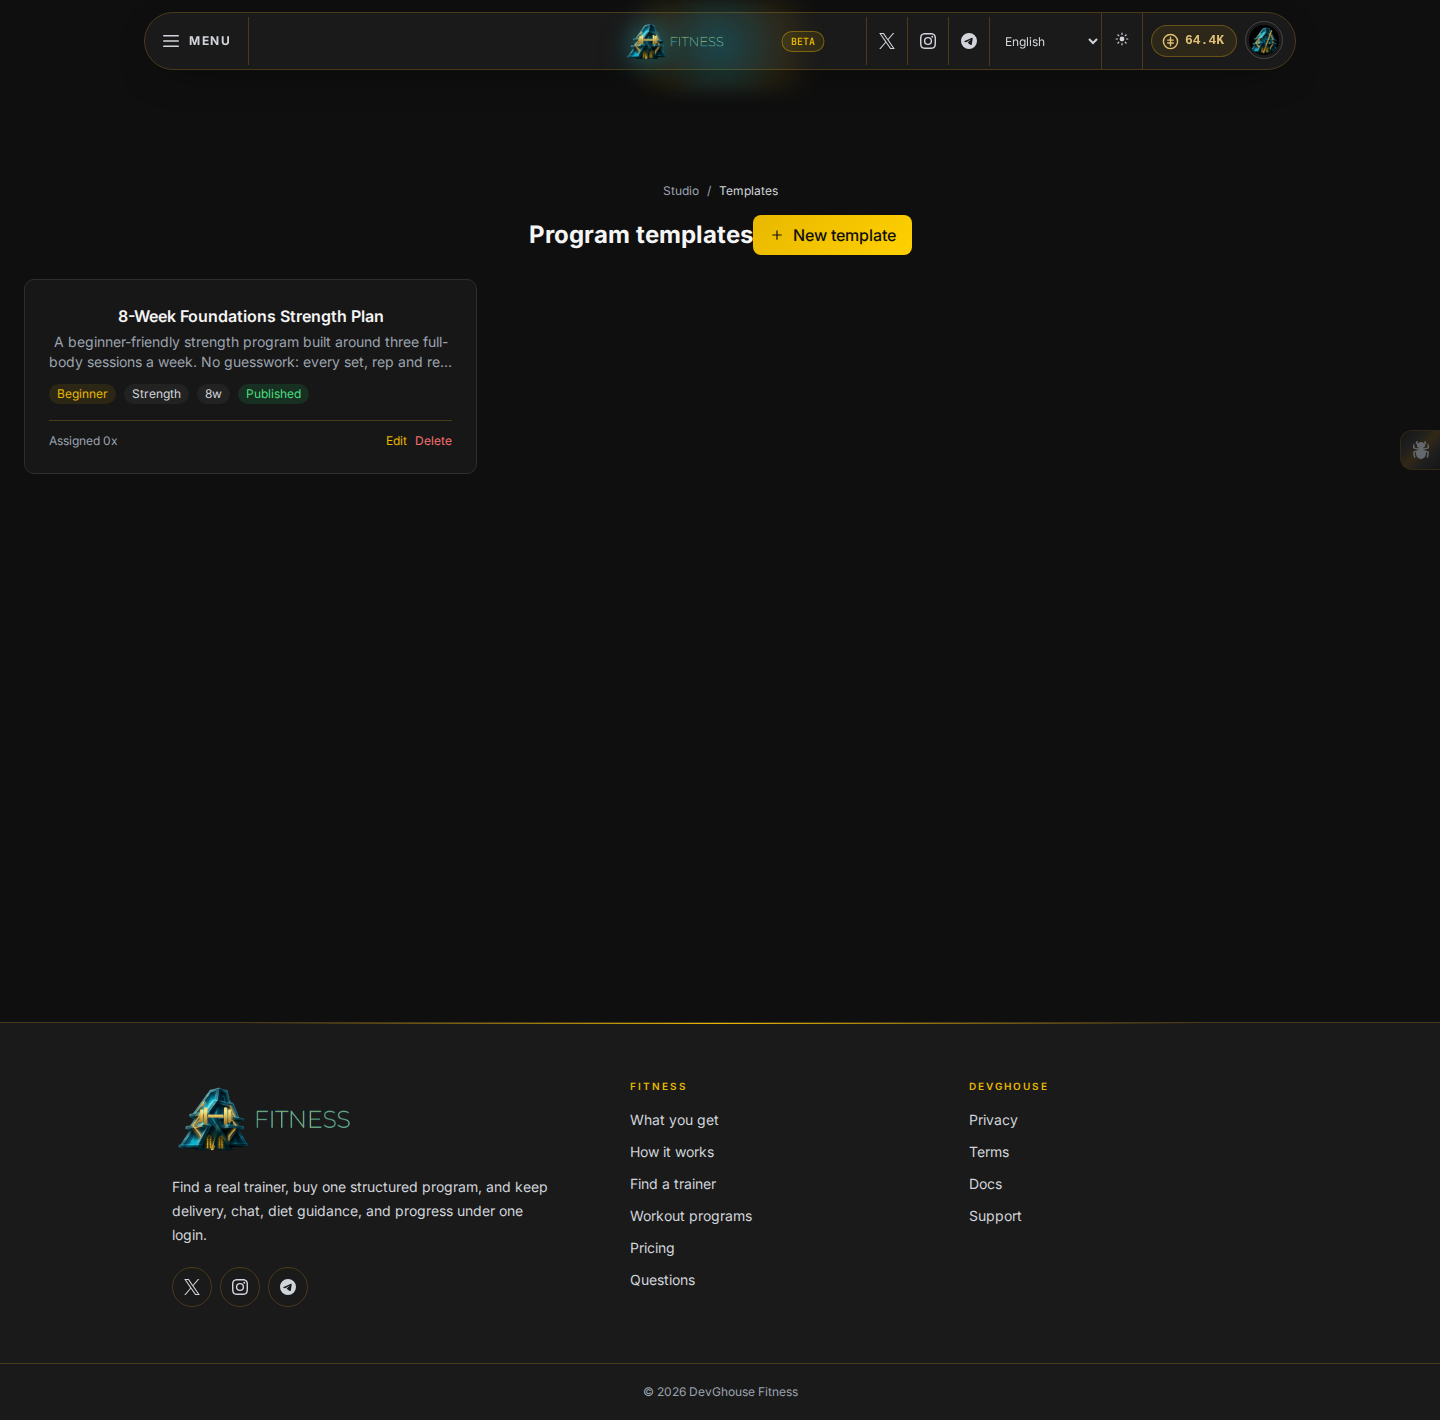This screenshot has height=1420, width=1440.
Task: Open the Support footer link
Action: 995,1216
